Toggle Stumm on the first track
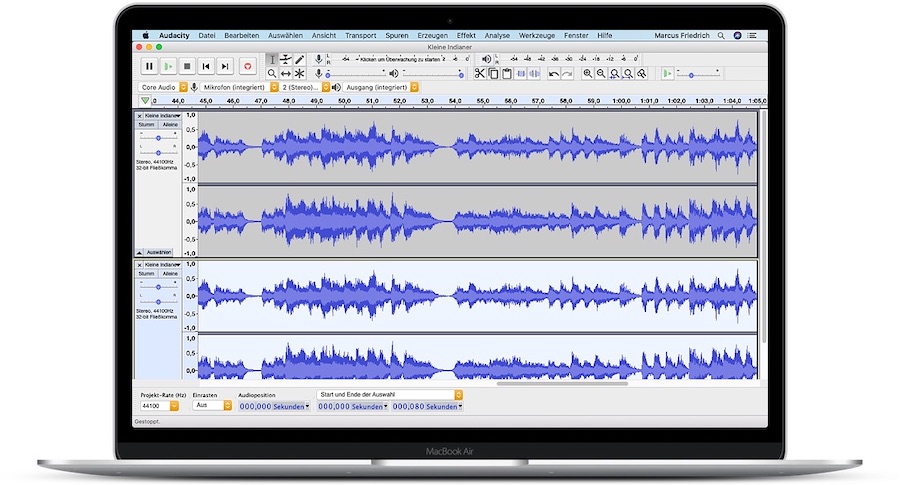The width and height of the screenshot is (900, 485). [146, 125]
